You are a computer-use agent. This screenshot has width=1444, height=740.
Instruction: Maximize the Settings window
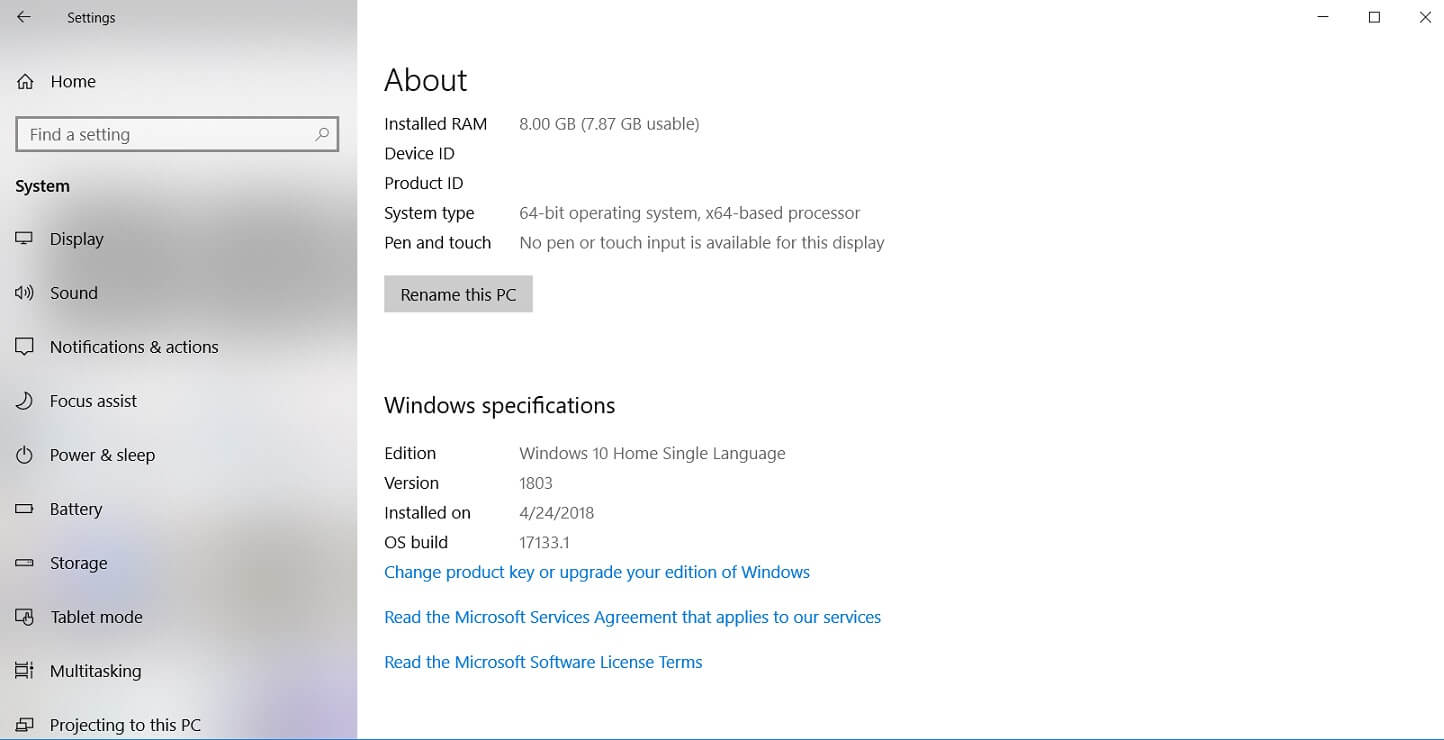pos(1374,17)
